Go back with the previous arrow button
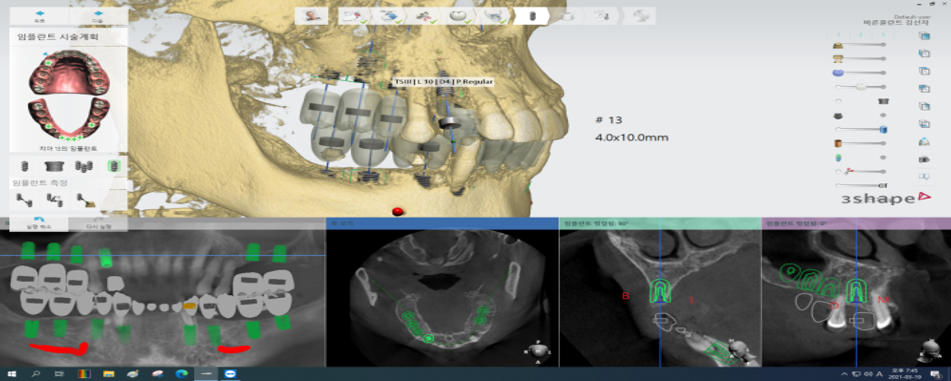The image size is (951, 381). [x=39, y=15]
